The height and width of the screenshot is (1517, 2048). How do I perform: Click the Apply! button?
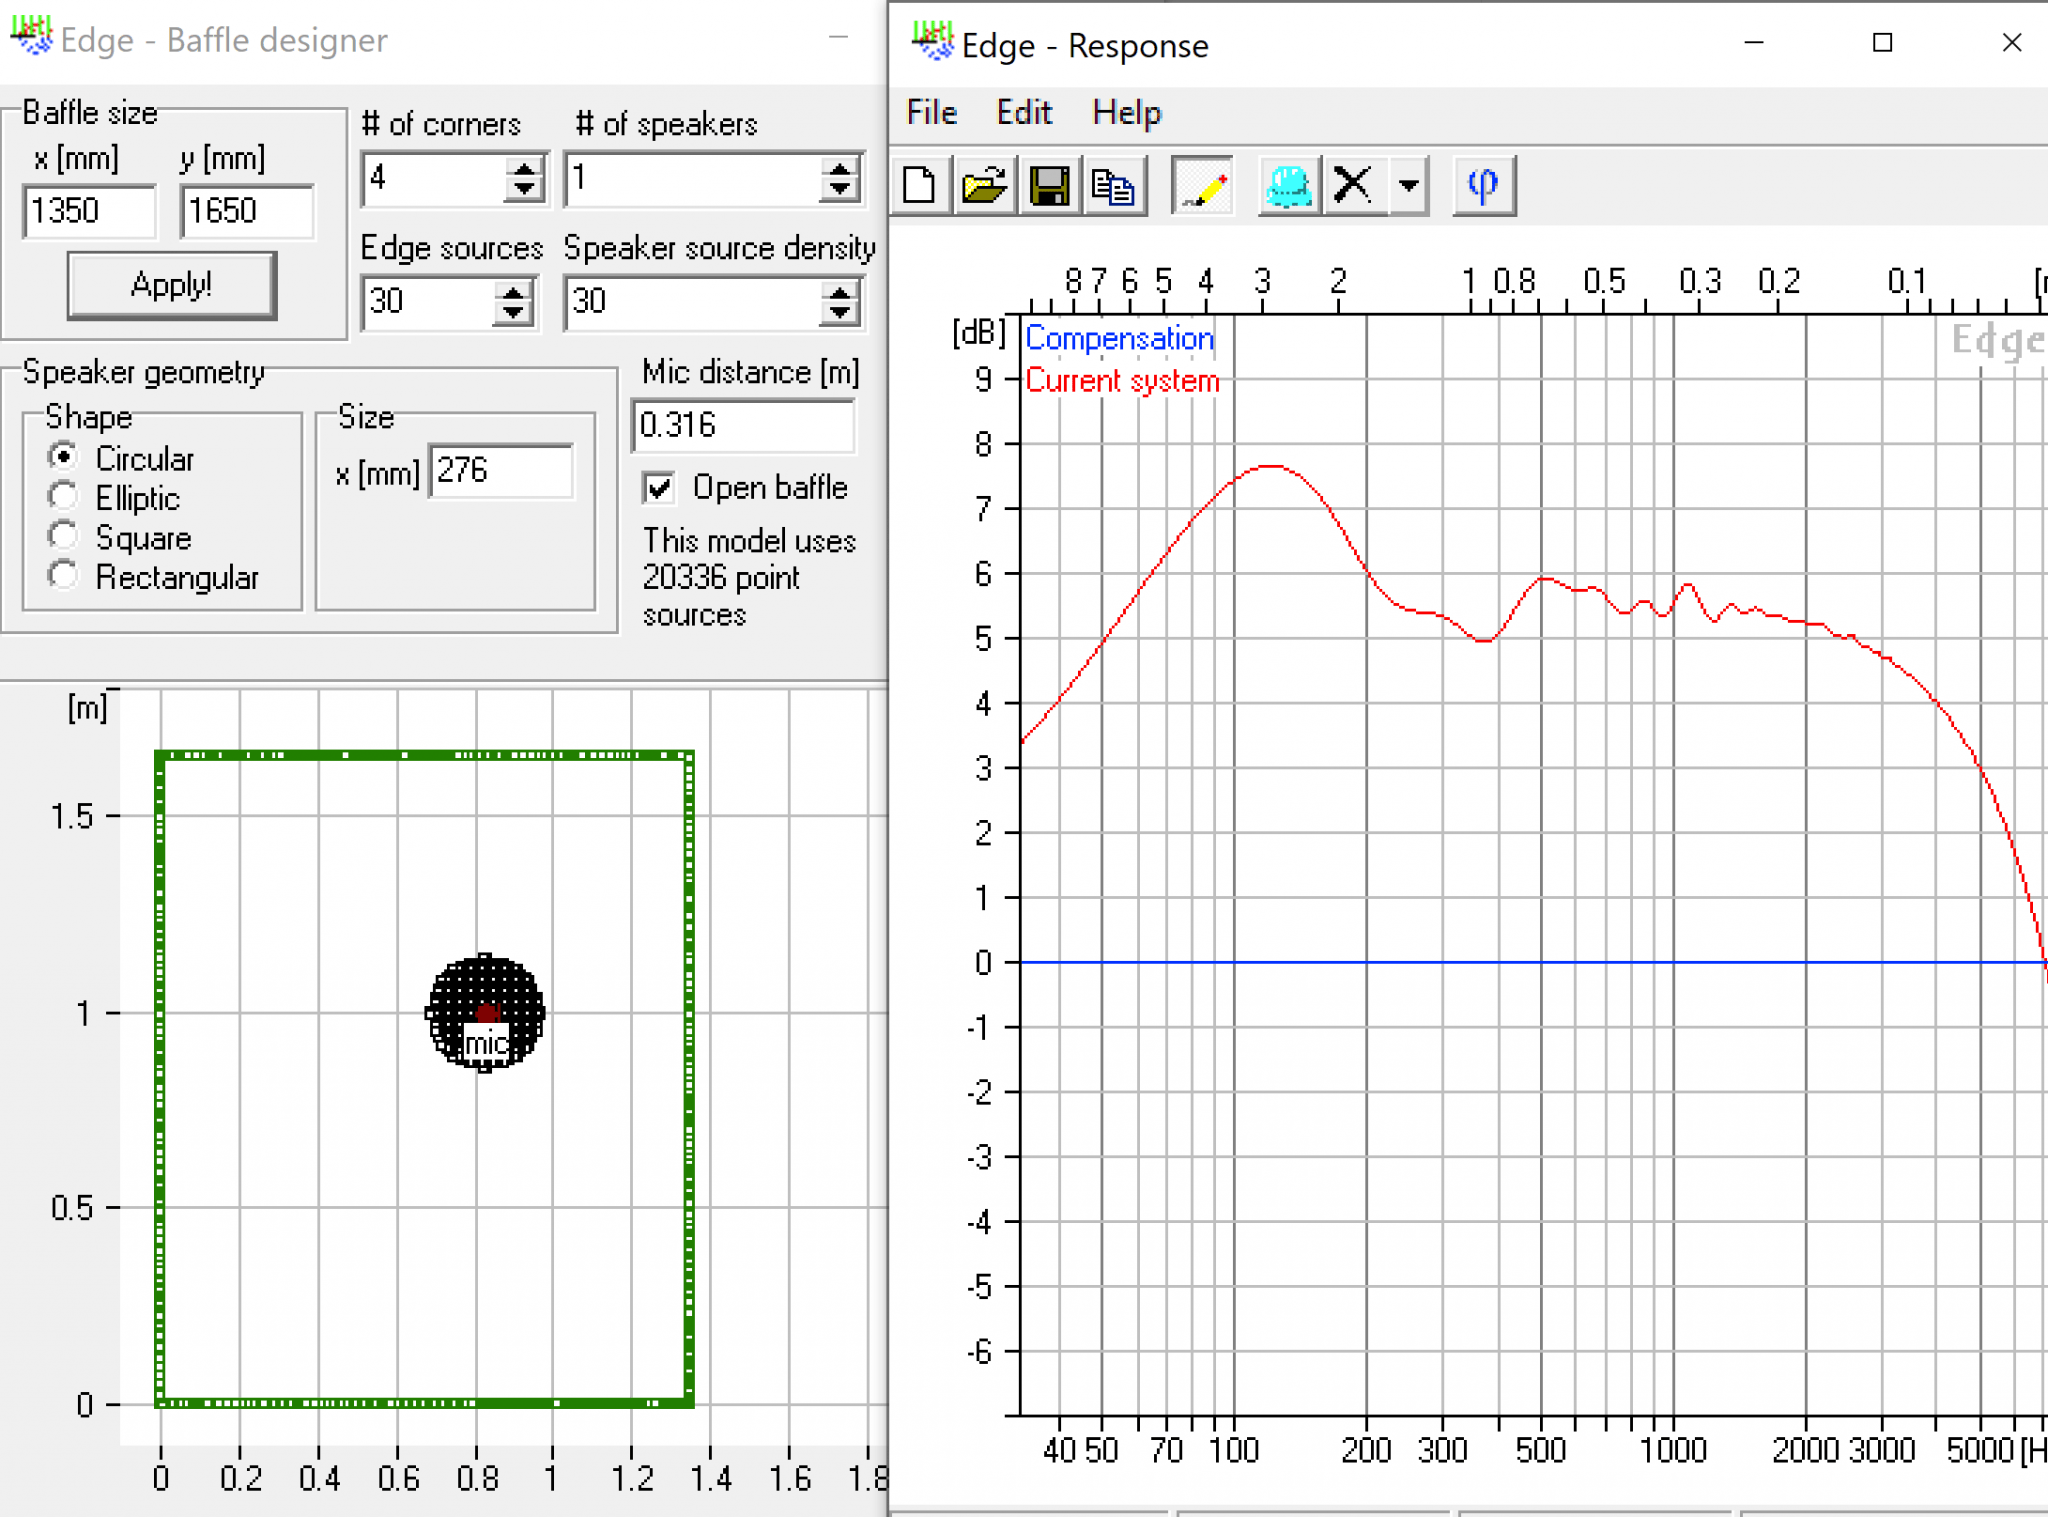coord(171,285)
